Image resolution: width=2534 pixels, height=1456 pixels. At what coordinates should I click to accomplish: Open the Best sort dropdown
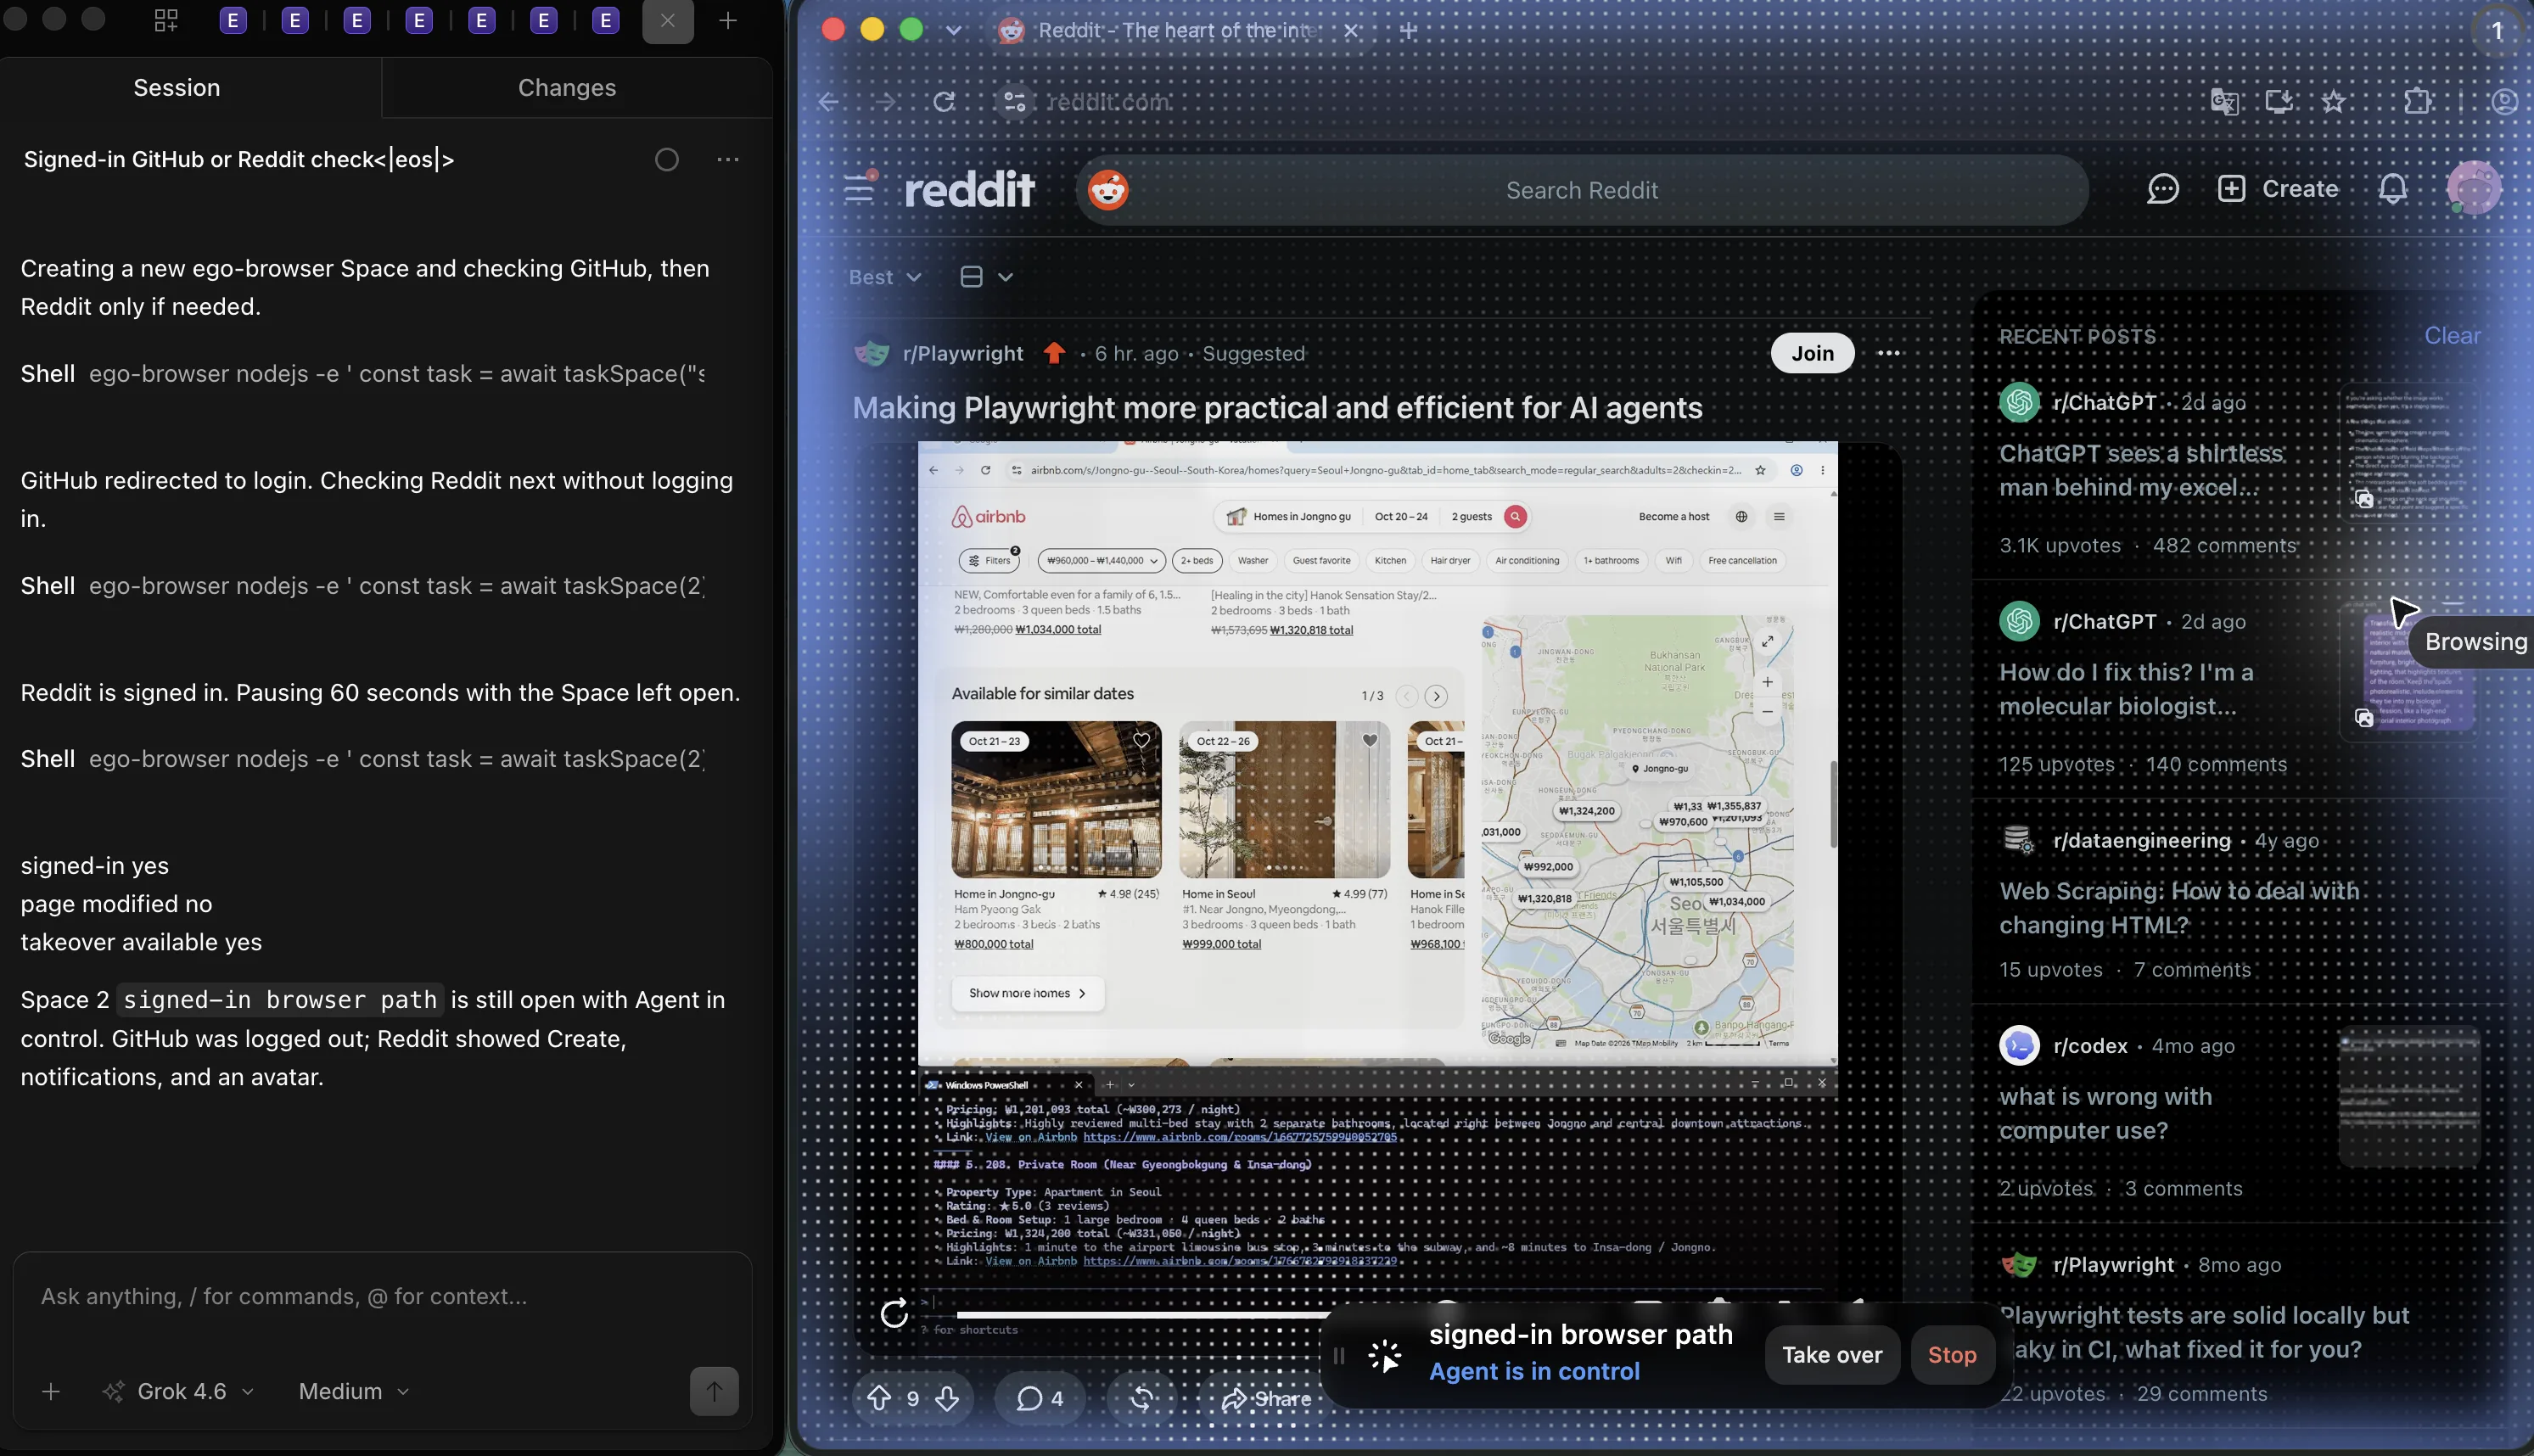(x=885, y=277)
